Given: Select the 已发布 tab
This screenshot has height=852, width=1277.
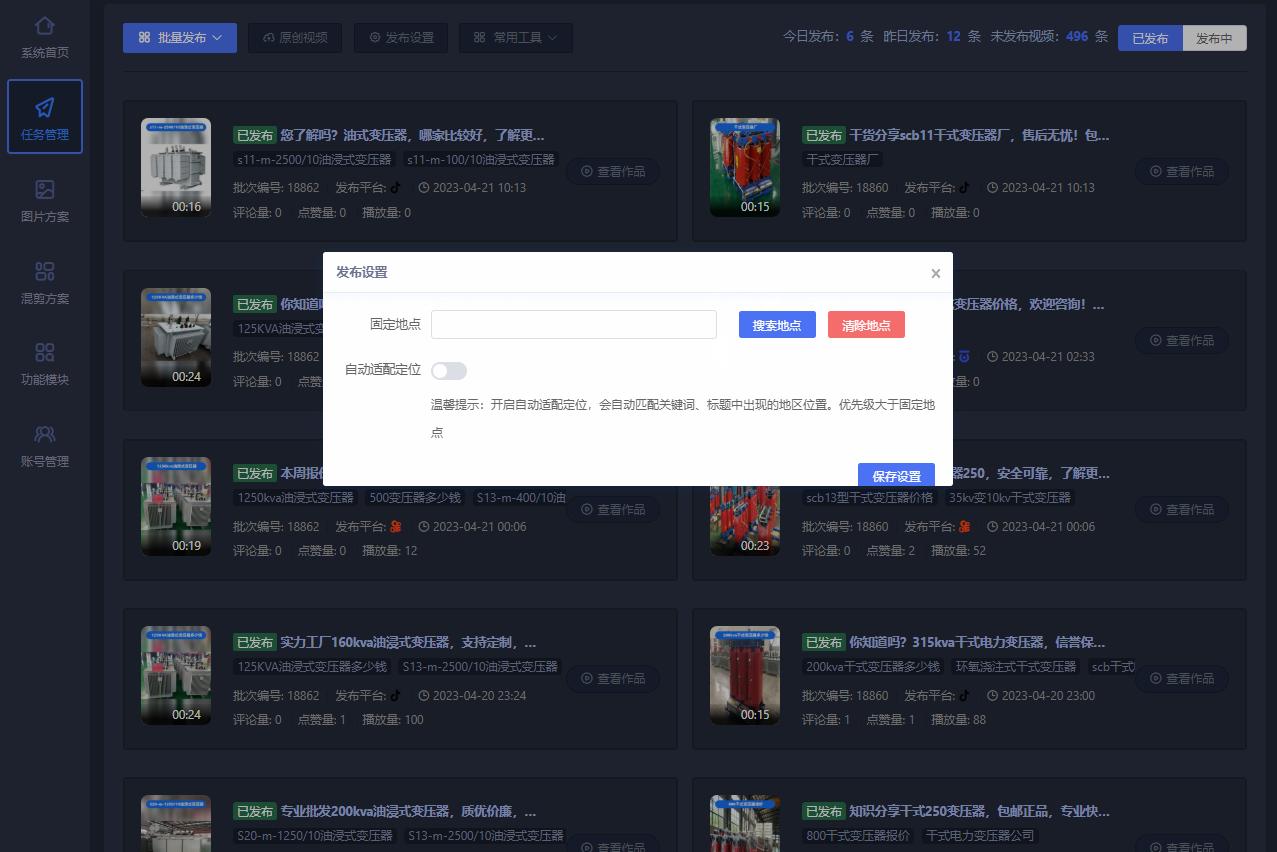Looking at the screenshot, I should tap(1150, 38).
